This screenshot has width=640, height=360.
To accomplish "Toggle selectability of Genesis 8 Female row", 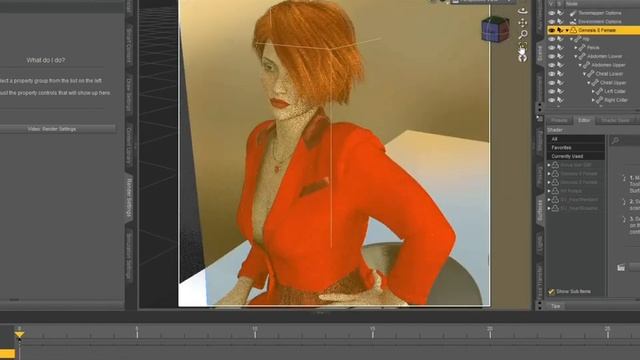I will tap(561, 30).
